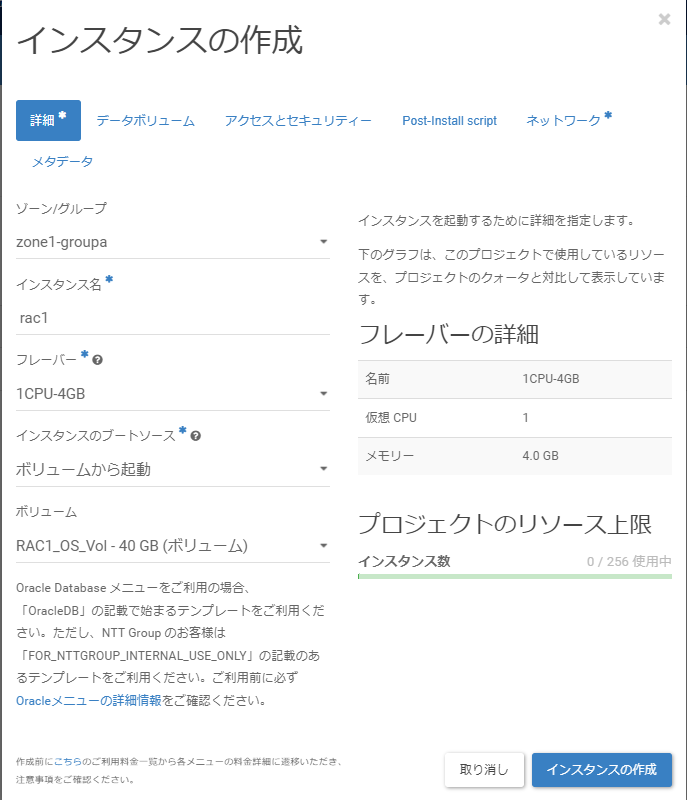Close the インスタンスの作成 dialog
This screenshot has height=800, width=687.
[x=664, y=19]
